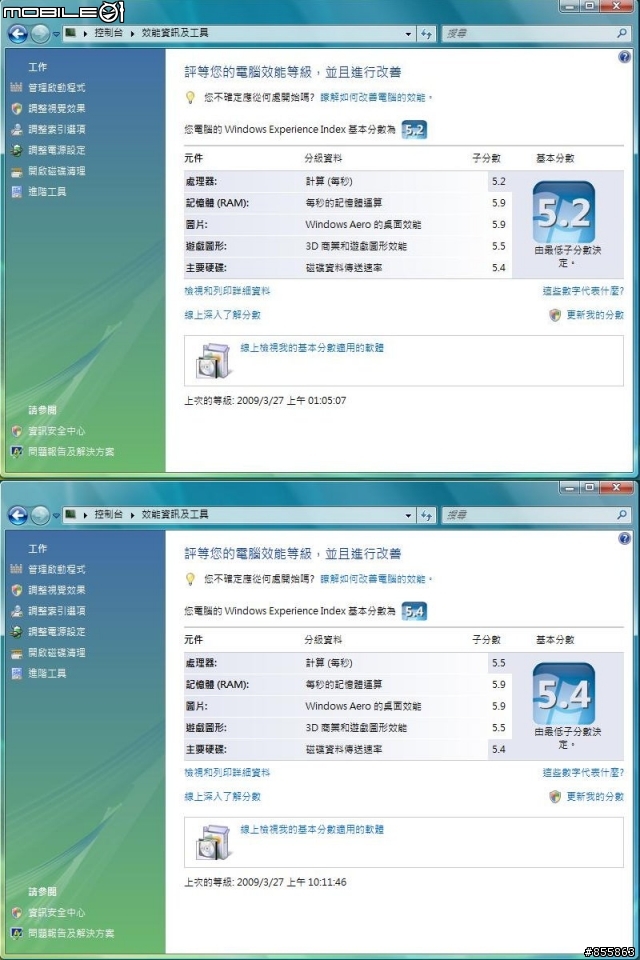Click the 開啟磁碟清理 text link in the 5.2 score window
Image resolution: width=640 pixels, height=960 pixels.
click(57, 171)
